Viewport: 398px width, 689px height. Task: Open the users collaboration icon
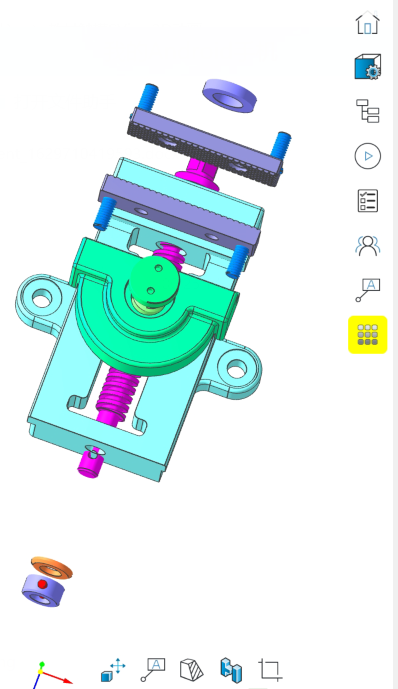(368, 246)
